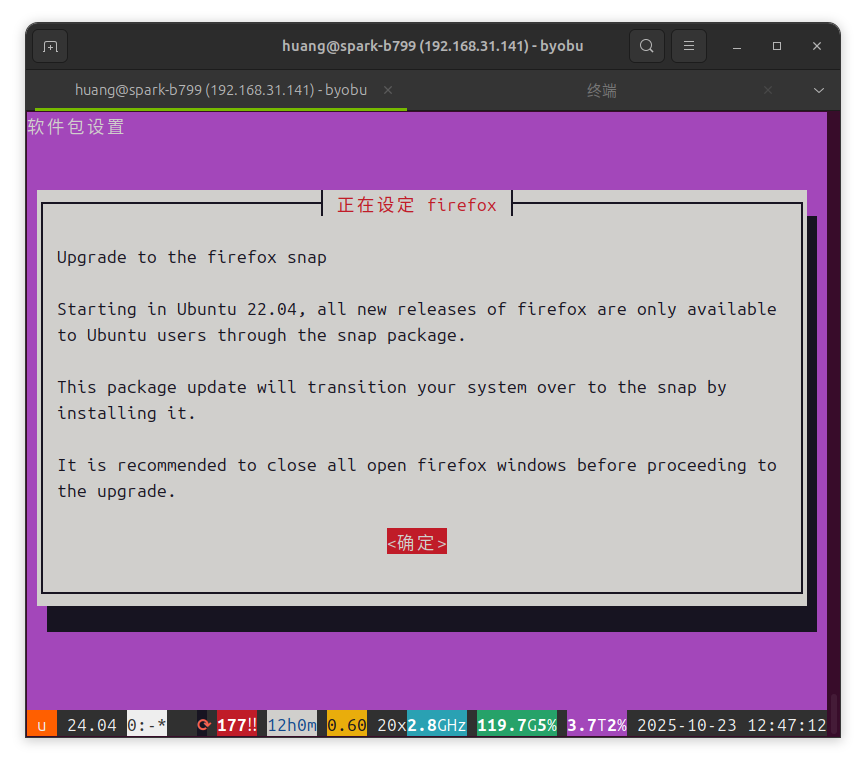This screenshot has width=866, height=766.
Task: Close the terminal window
Action: click(817, 46)
